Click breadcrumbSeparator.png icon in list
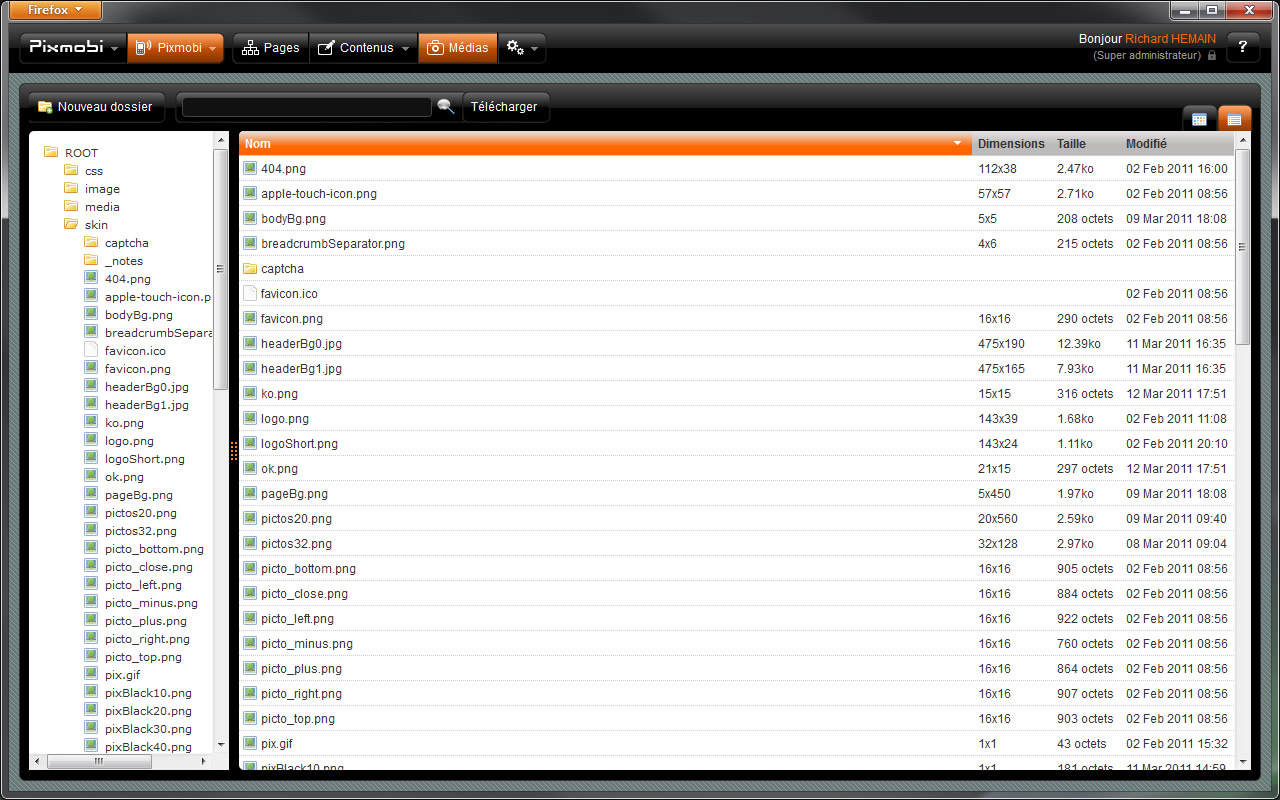 [250, 243]
